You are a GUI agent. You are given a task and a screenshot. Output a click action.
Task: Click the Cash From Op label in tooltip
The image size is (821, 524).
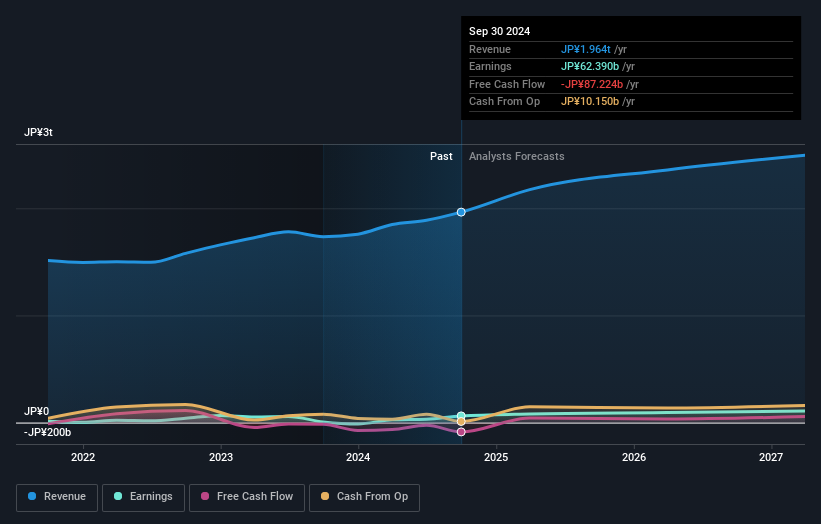504,102
